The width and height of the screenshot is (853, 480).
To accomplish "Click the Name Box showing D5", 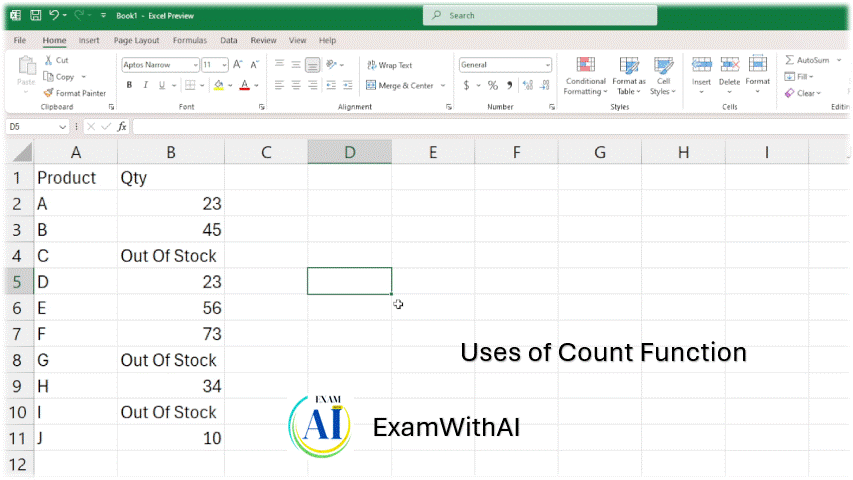I will click(36, 127).
